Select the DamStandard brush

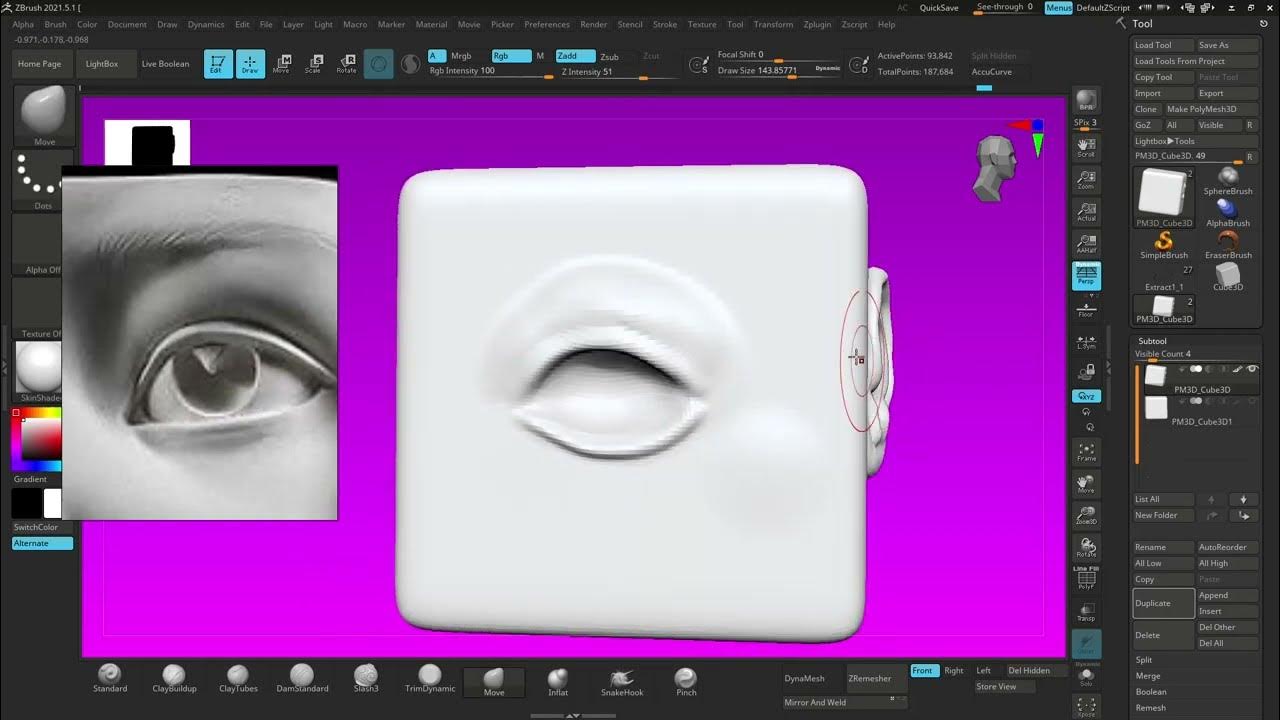click(302, 678)
